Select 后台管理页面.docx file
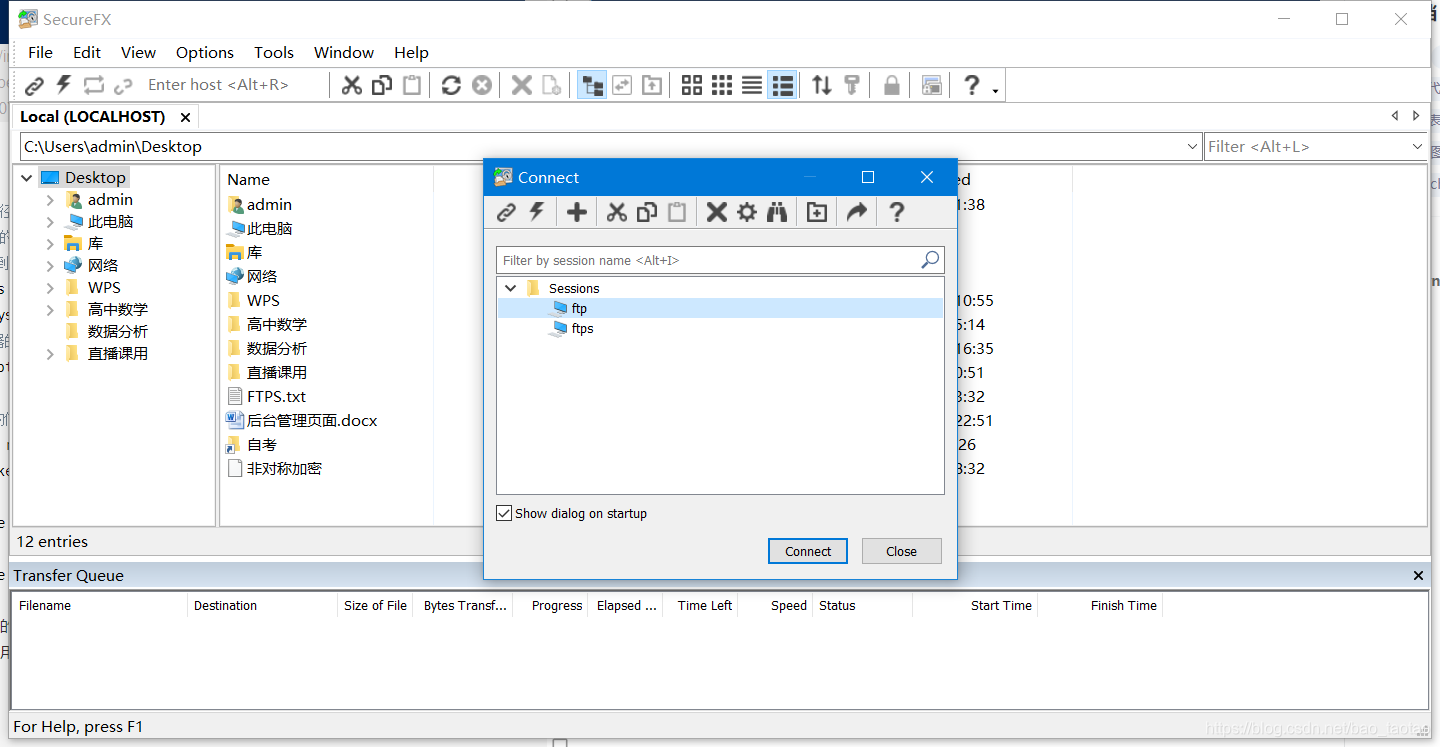Image resolution: width=1440 pixels, height=747 pixels. click(x=312, y=420)
